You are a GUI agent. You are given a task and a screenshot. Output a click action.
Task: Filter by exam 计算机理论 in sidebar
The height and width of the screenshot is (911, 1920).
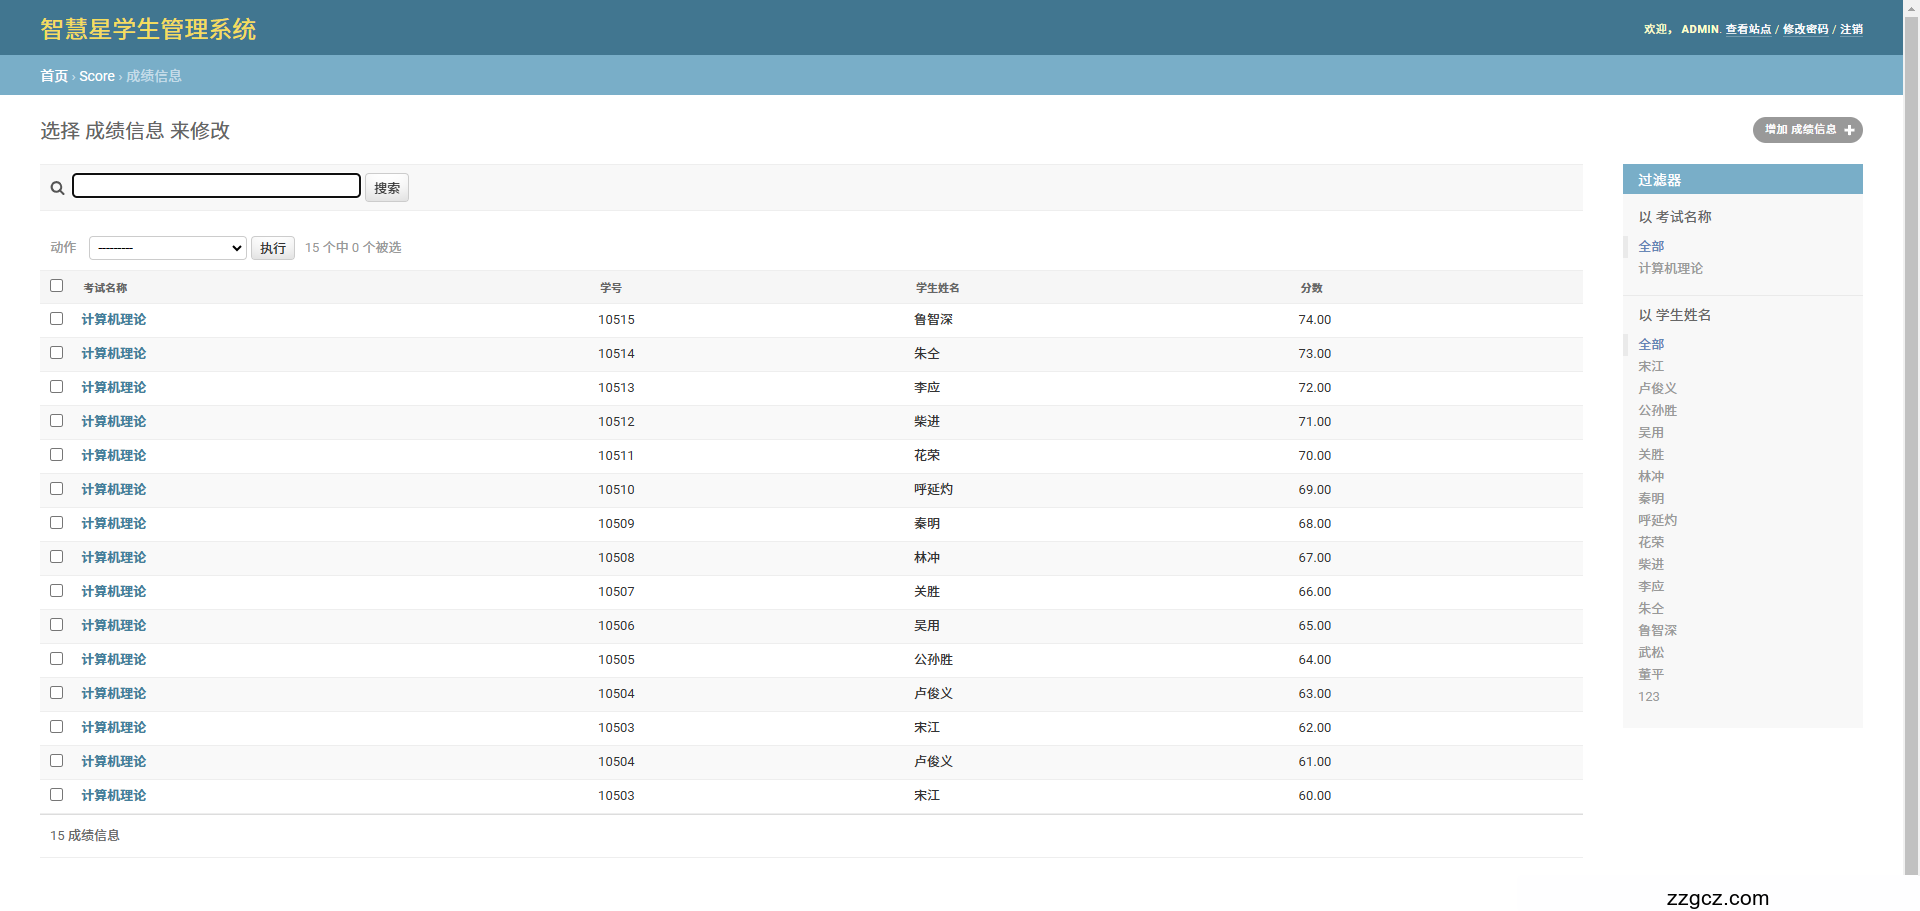(x=1670, y=268)
